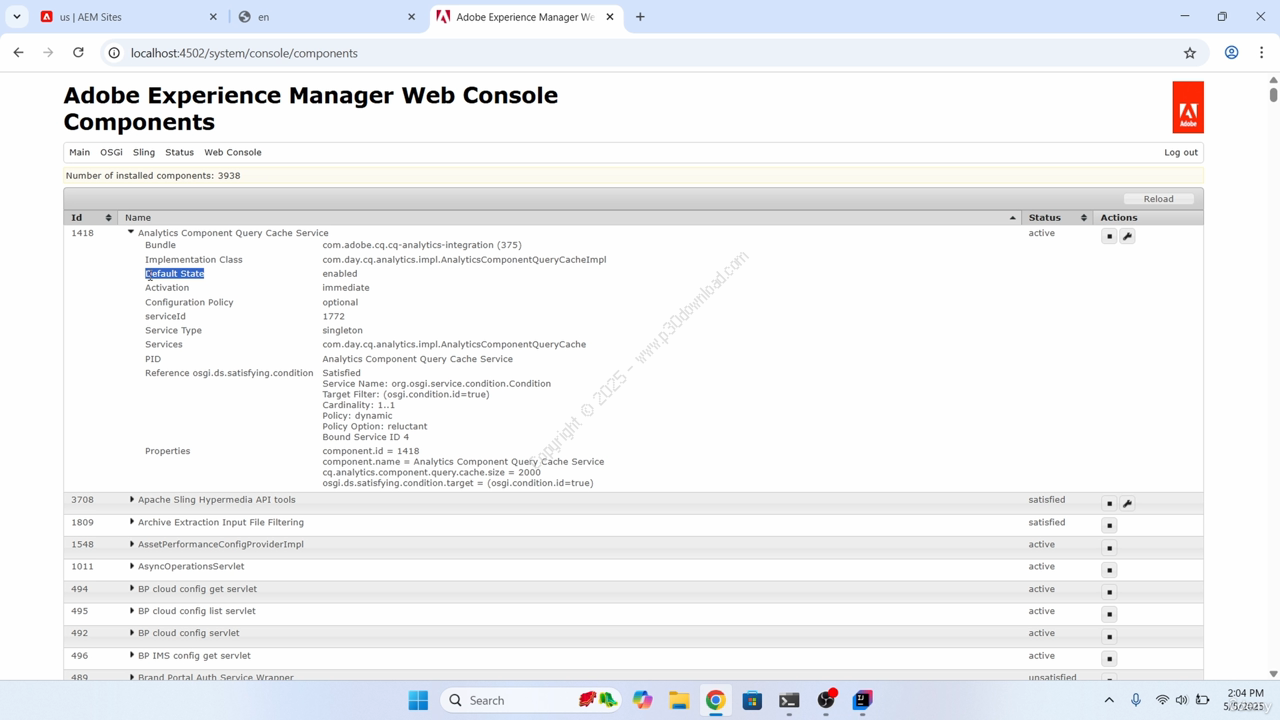Open the Terminal from the taskbar
Screen dimensions: 1280x720
(789, 700)
